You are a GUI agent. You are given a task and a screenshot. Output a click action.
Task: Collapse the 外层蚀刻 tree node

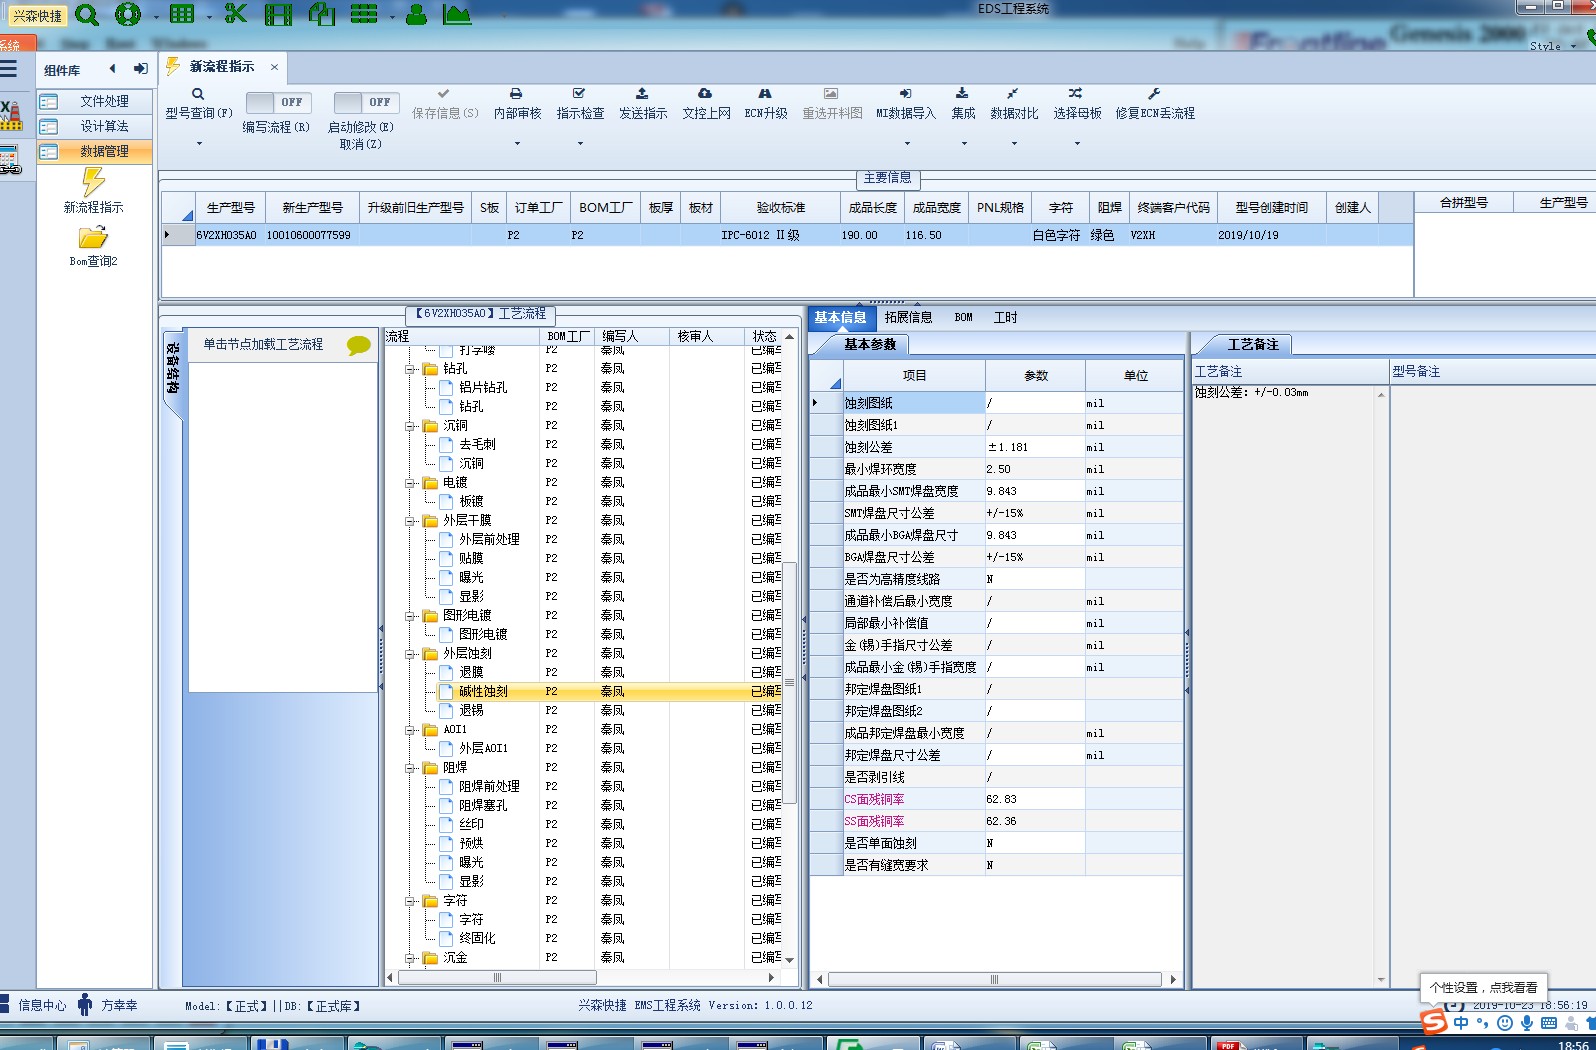(409, 654)
